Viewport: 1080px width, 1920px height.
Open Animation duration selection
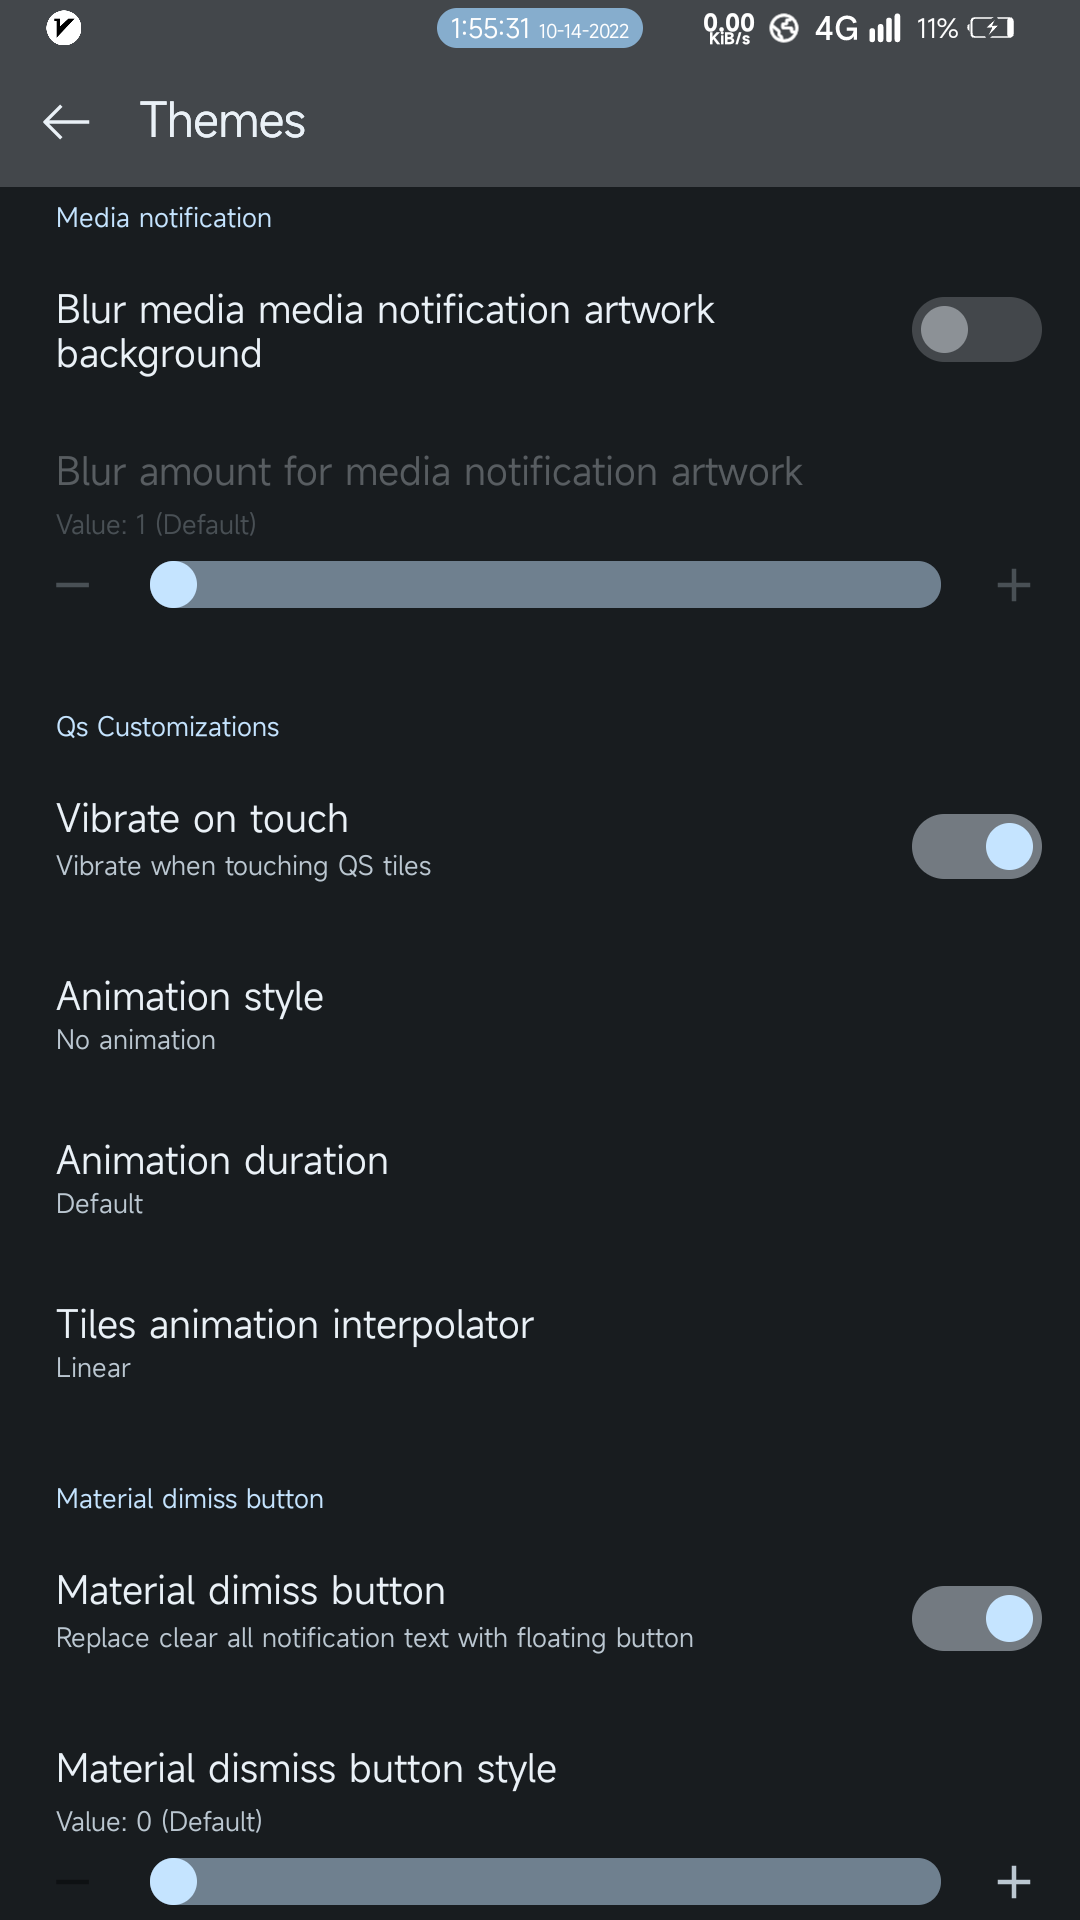click(222, 1179)
